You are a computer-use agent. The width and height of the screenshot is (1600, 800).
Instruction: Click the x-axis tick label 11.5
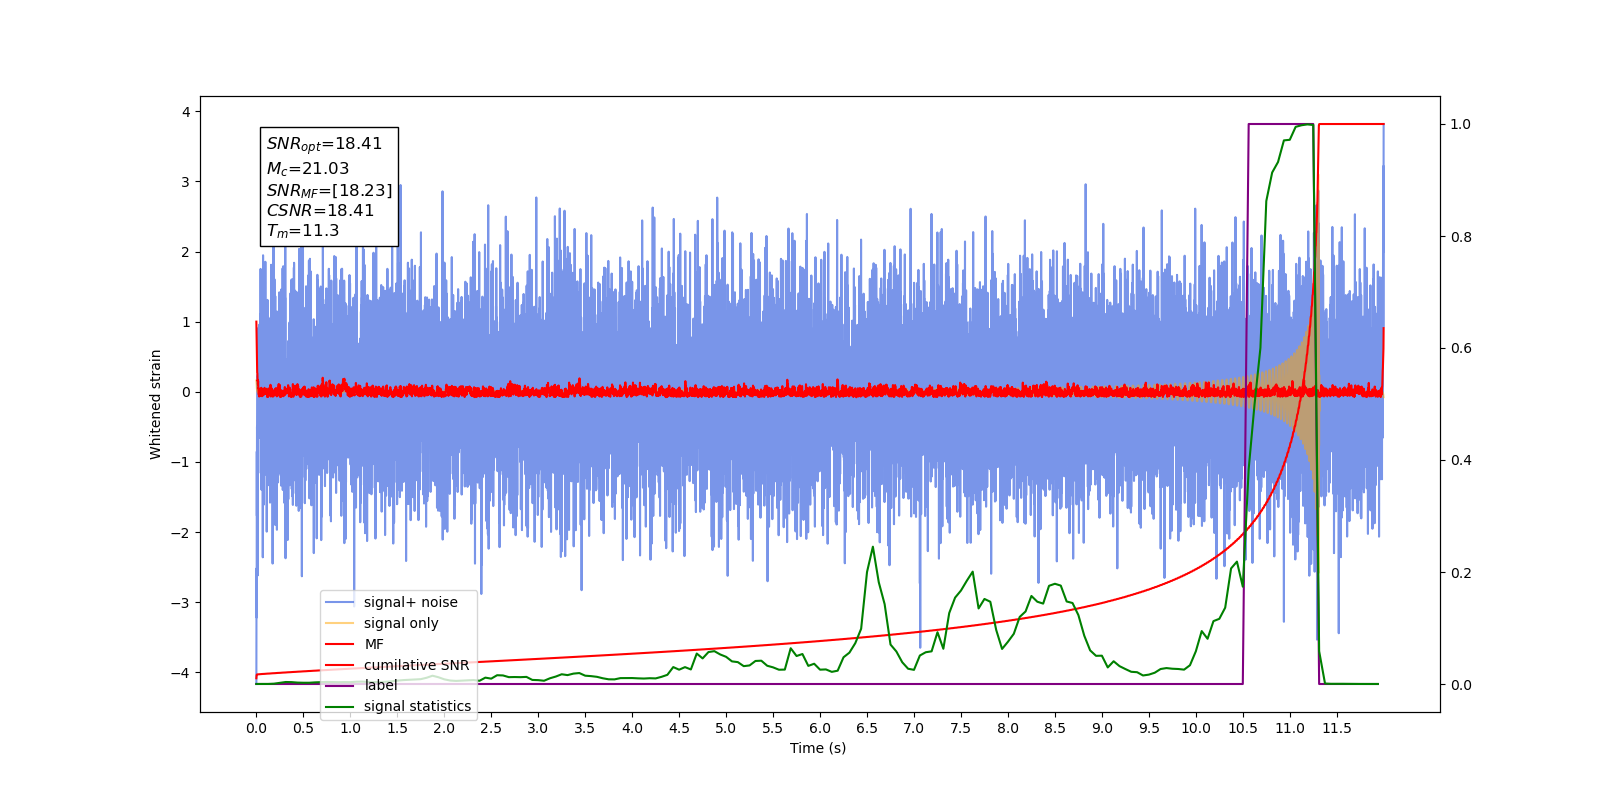point(1337,728)
